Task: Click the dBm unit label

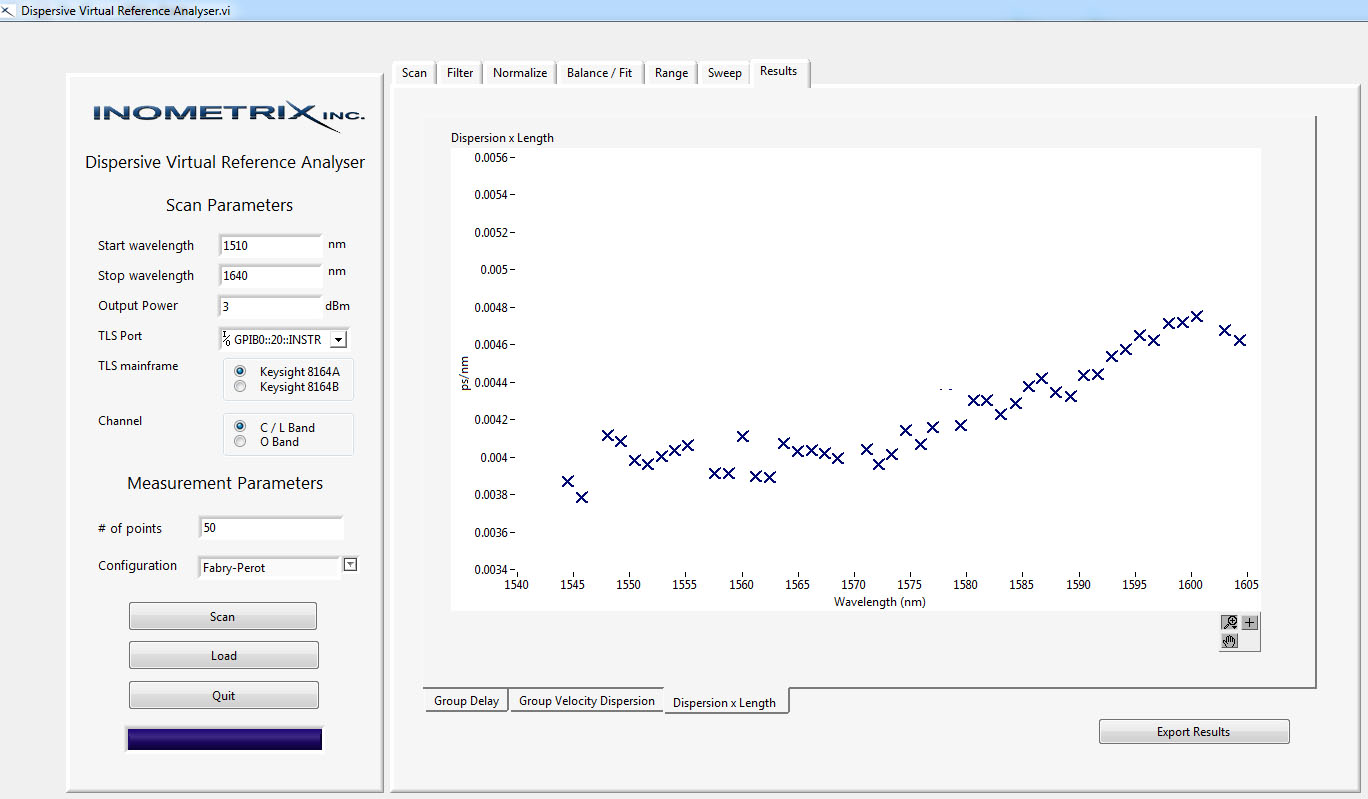Action: tap(338, 306)
